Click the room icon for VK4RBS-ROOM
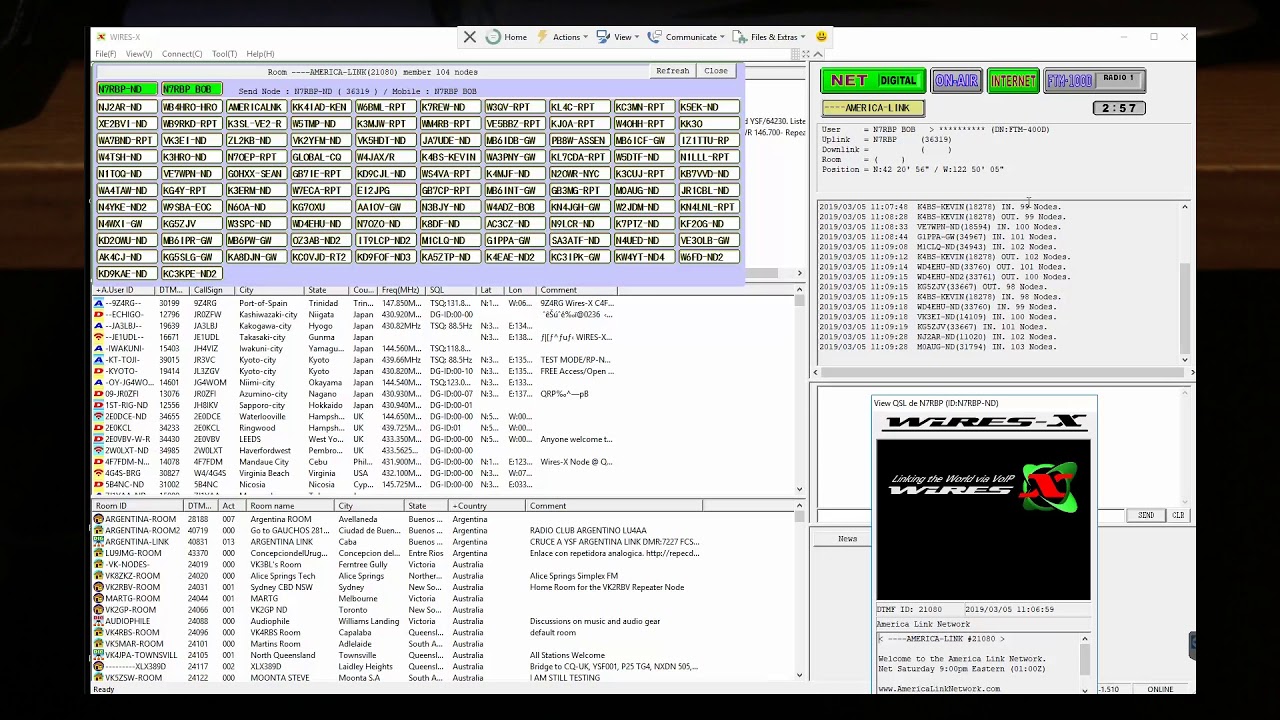This screenshot has height=720, width=1280. pyautogui.click(x=99, y=633)
